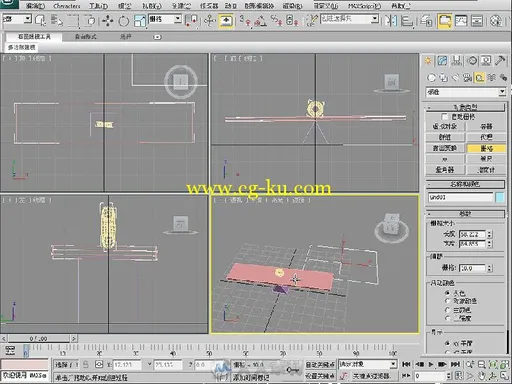Select the fourth grid color radio option

[x=447, y=318]
